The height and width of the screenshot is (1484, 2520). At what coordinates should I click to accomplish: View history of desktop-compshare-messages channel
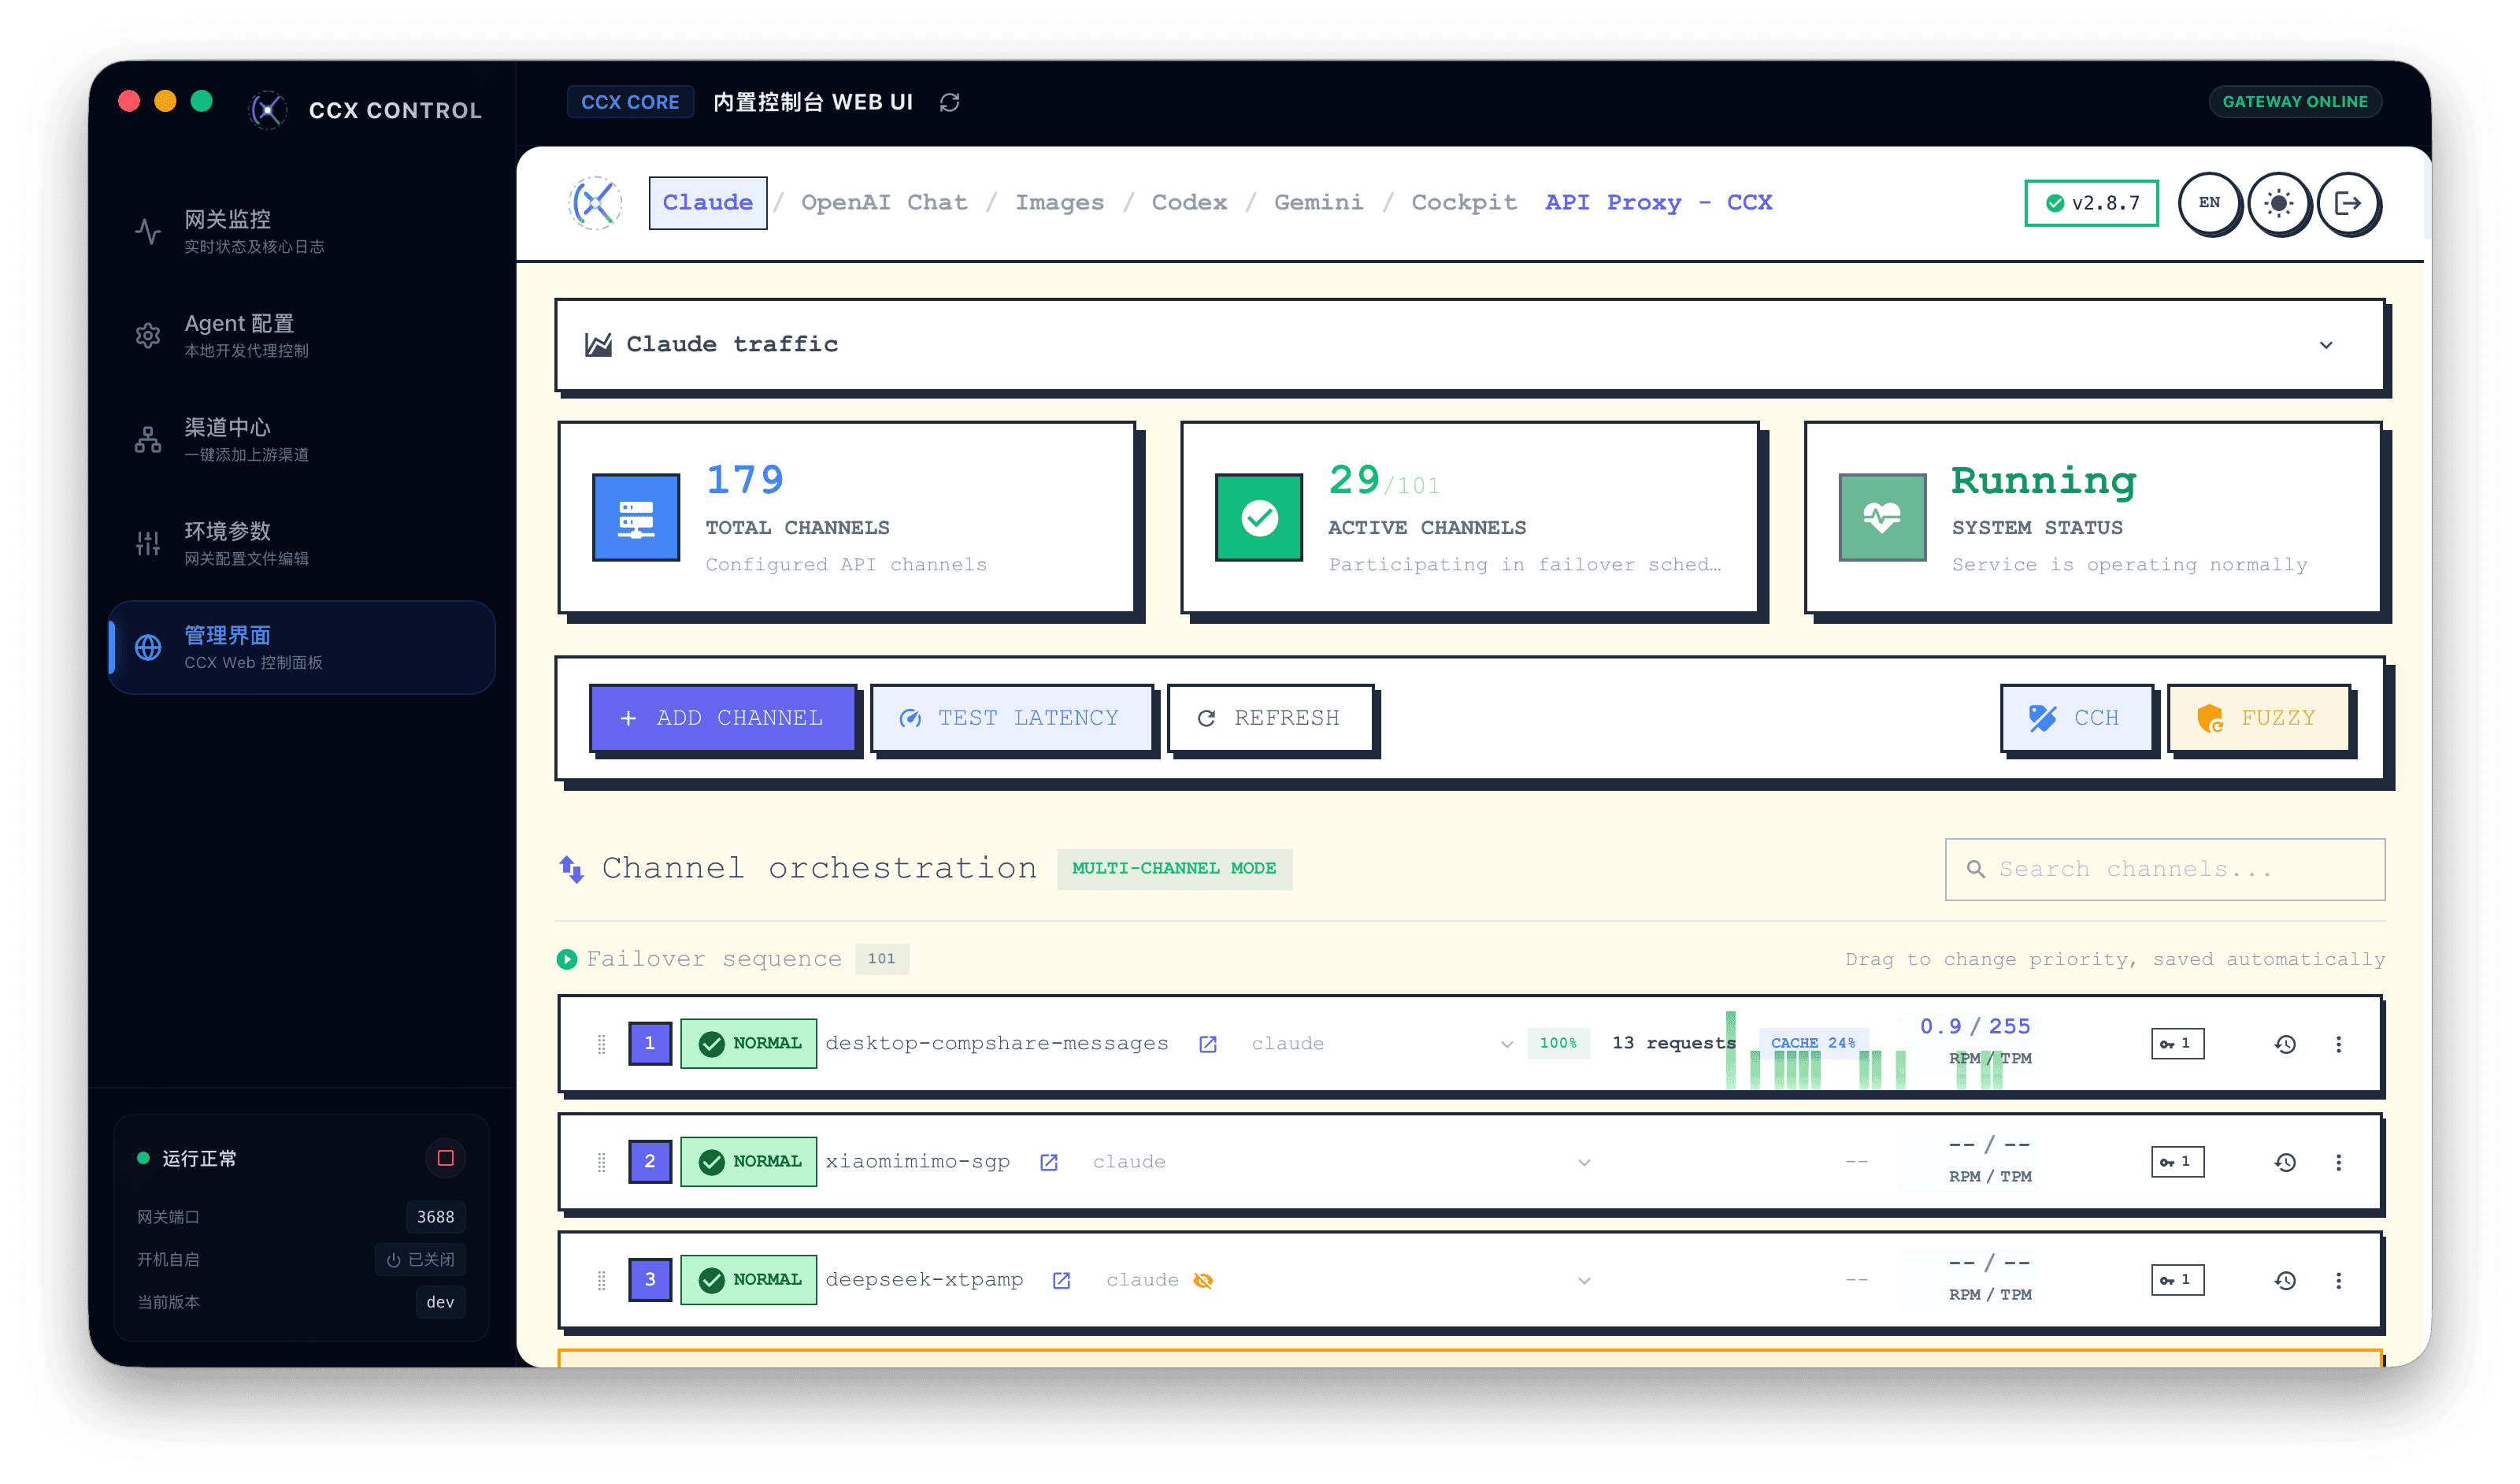point(2285,1044)
